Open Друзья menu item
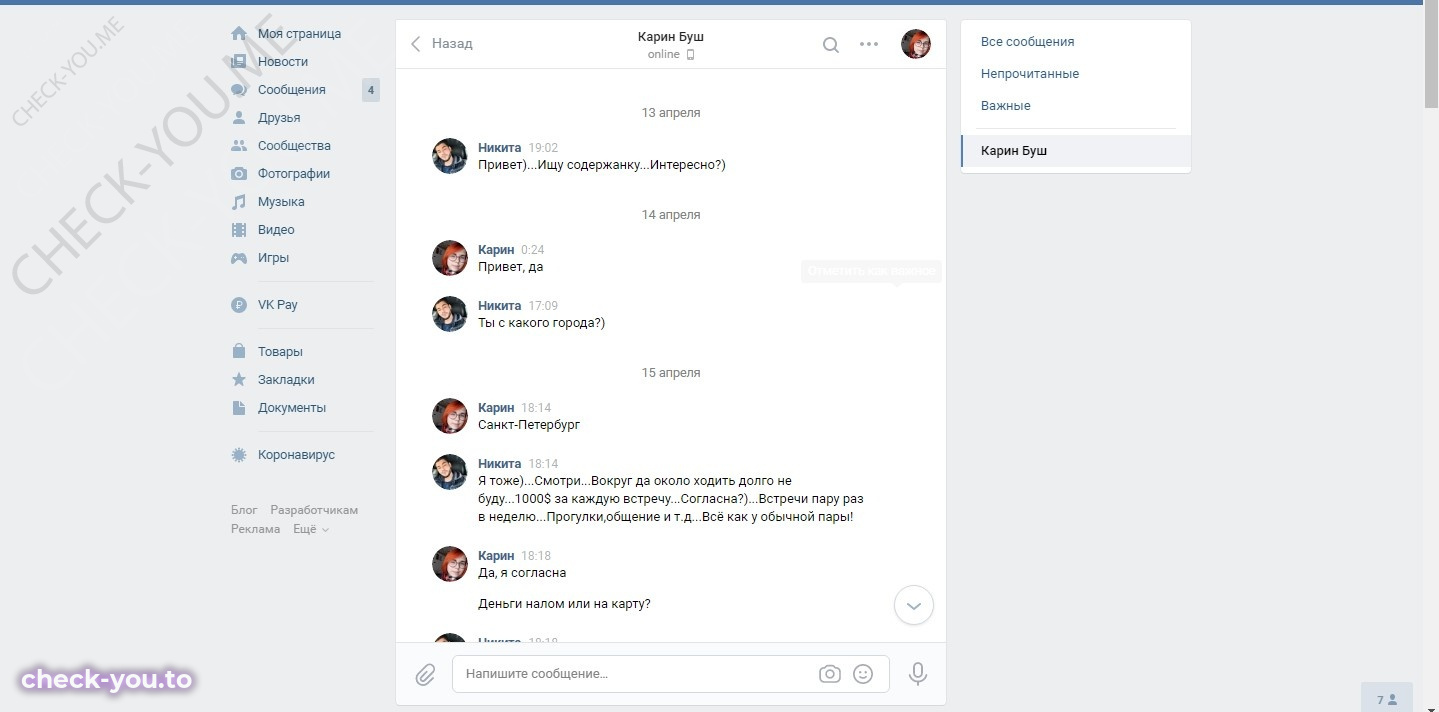 [x=279, y=118]
